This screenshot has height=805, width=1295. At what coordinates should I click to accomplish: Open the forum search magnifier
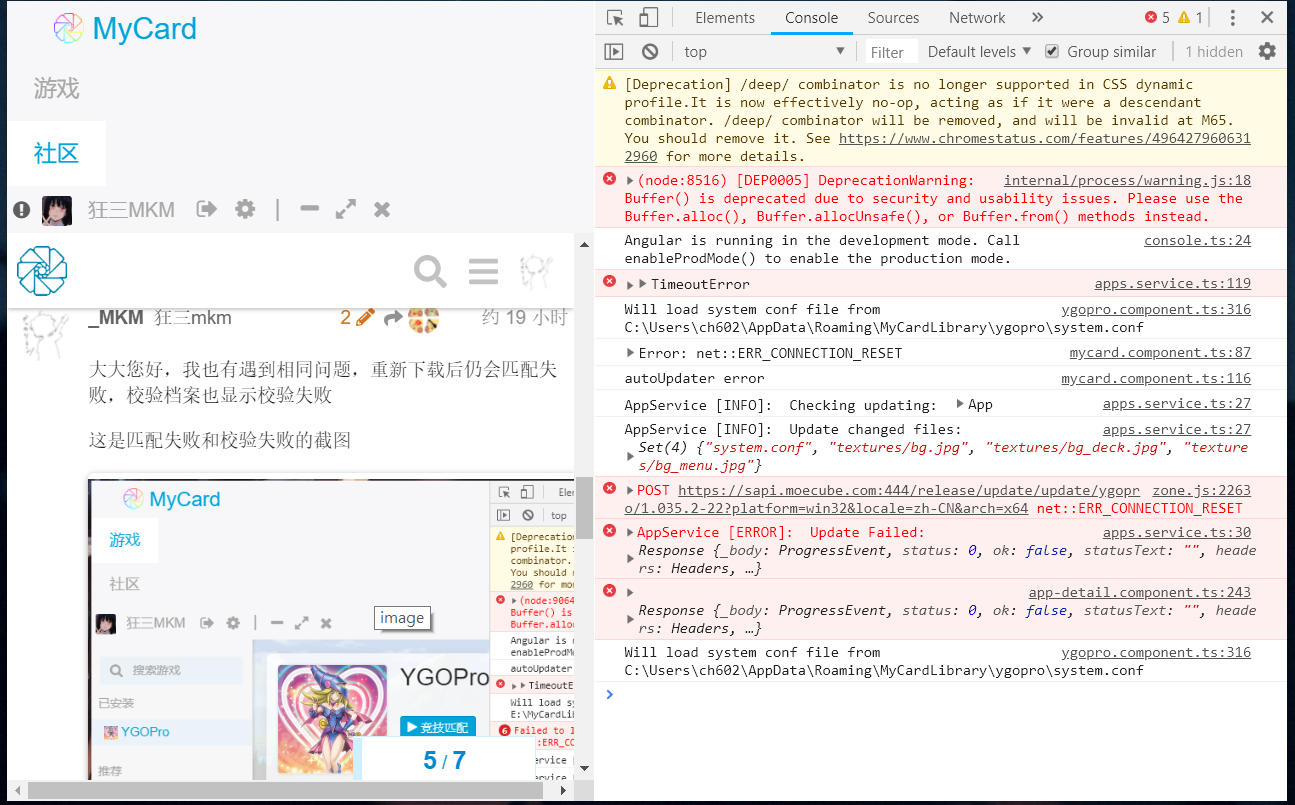pos(430,271)
